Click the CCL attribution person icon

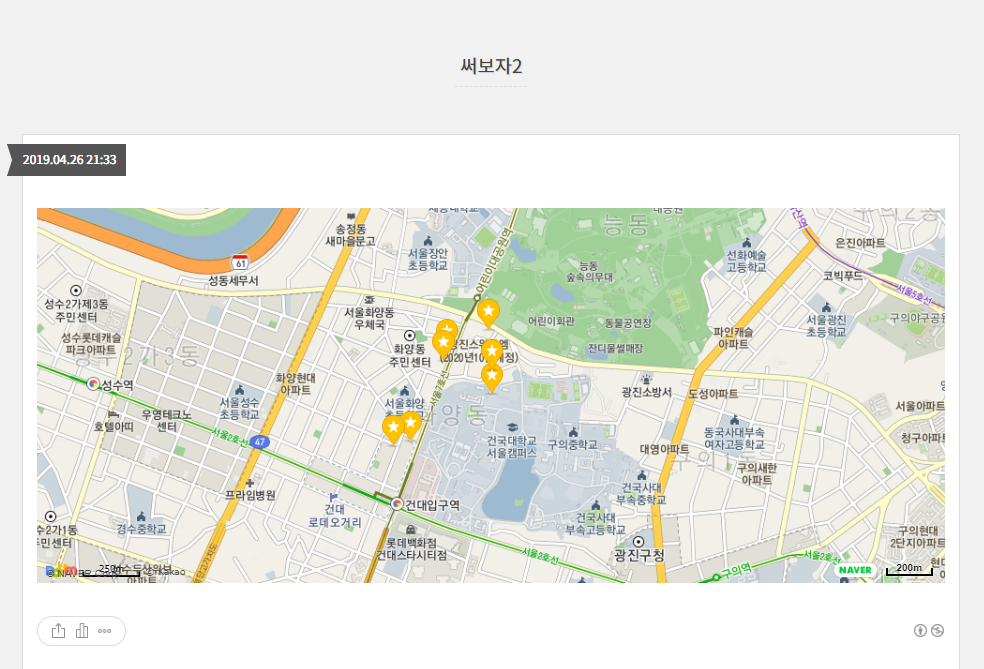920,631
